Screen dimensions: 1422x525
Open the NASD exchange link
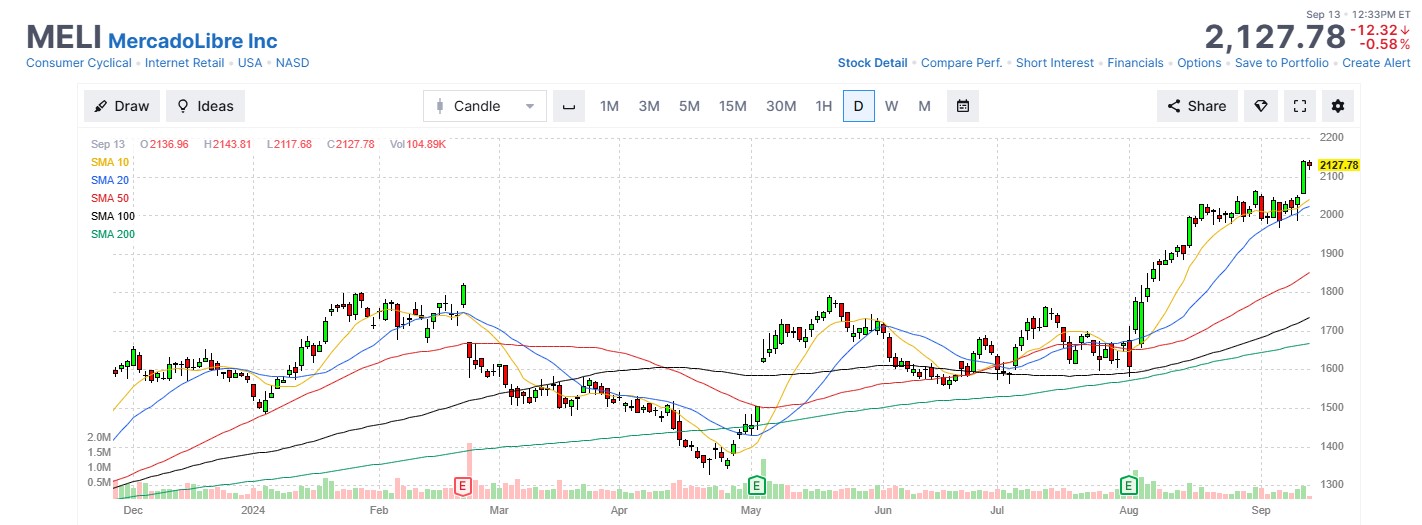[292, 63]
